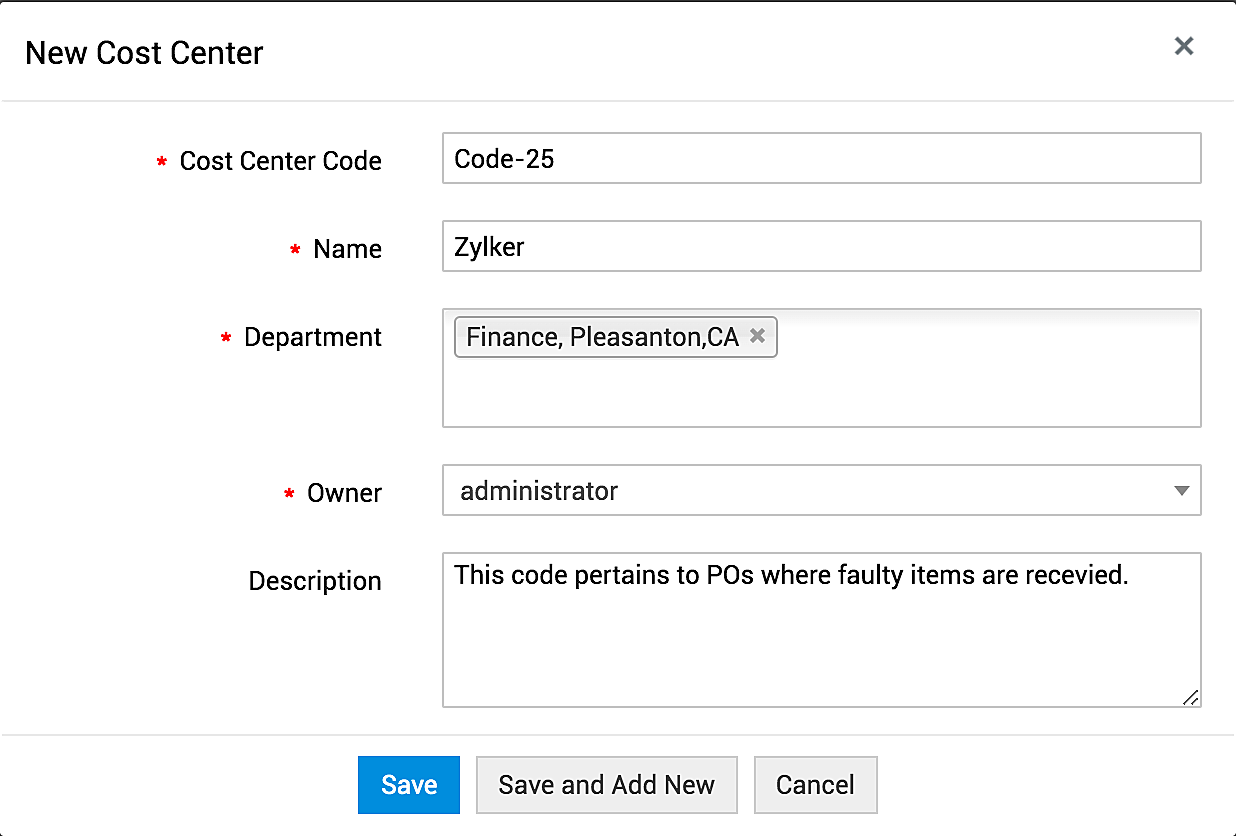Click the New Cost Center title
Image resolution: width=1236 pixels, height=836 pixels.
point(144,53)
